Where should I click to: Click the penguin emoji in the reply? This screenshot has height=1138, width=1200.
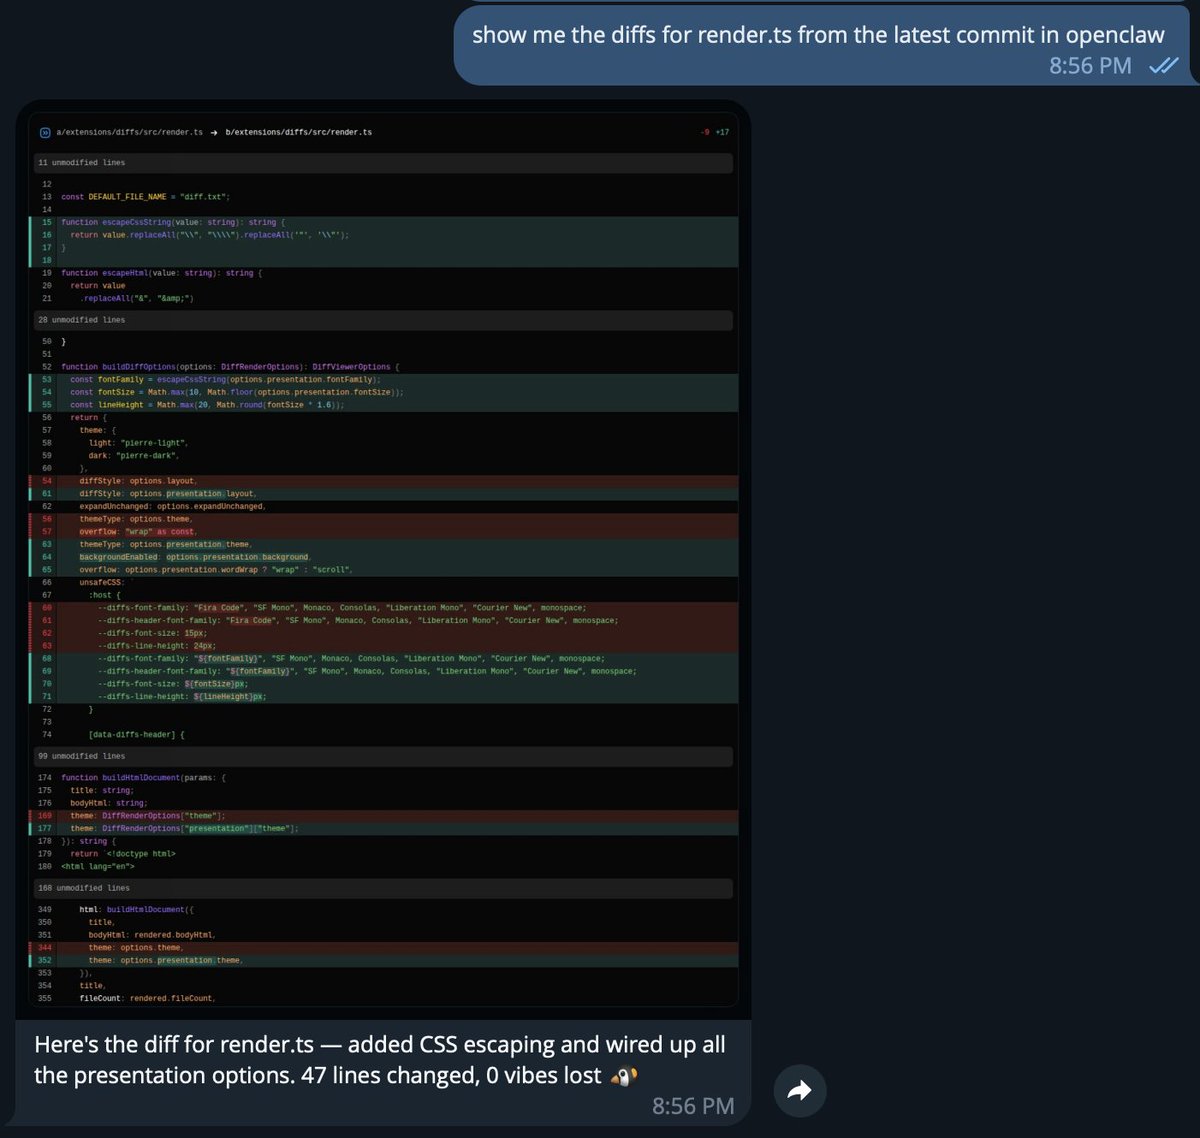pos(626,1076)
